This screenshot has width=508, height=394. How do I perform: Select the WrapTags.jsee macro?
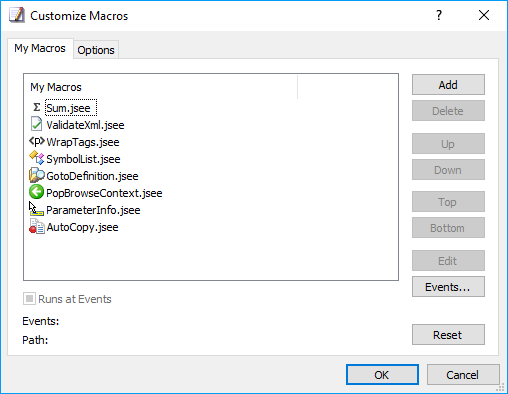(83, 142)
